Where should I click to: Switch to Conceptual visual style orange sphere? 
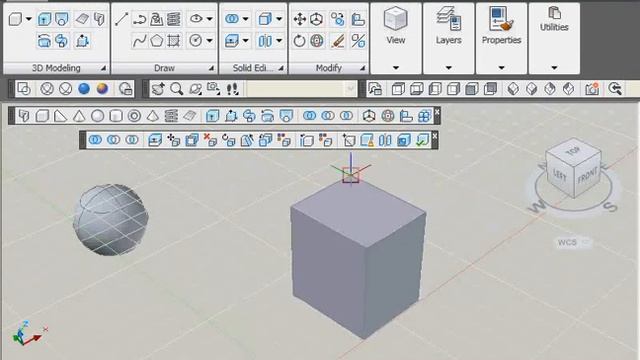(102, 89)
